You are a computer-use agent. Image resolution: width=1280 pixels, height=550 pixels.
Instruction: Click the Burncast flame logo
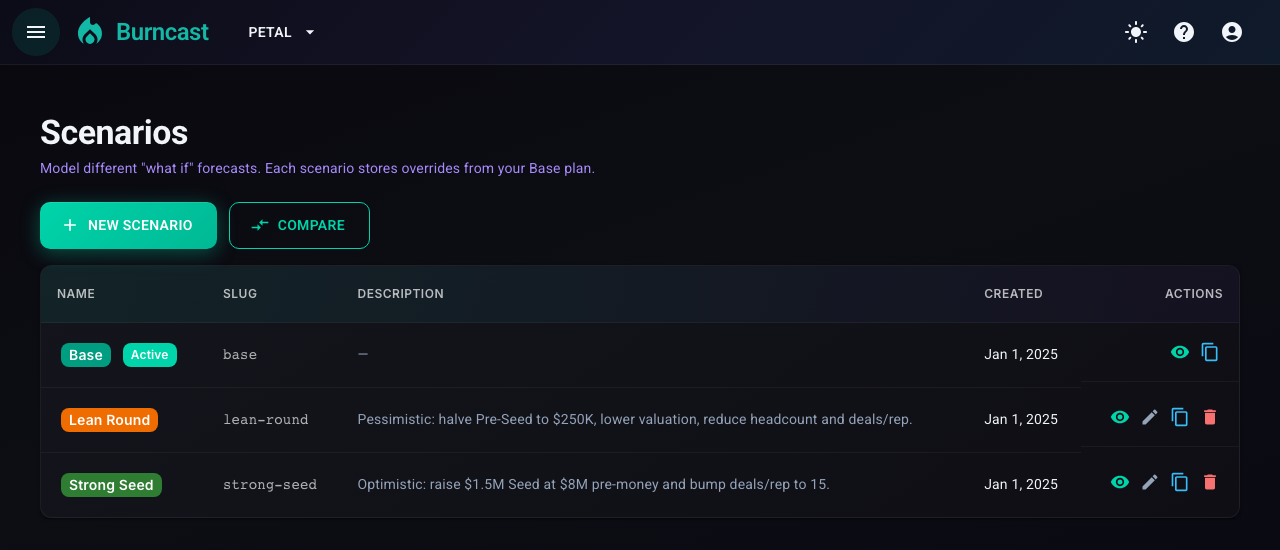pyautogui.click(x=90, y=32)
